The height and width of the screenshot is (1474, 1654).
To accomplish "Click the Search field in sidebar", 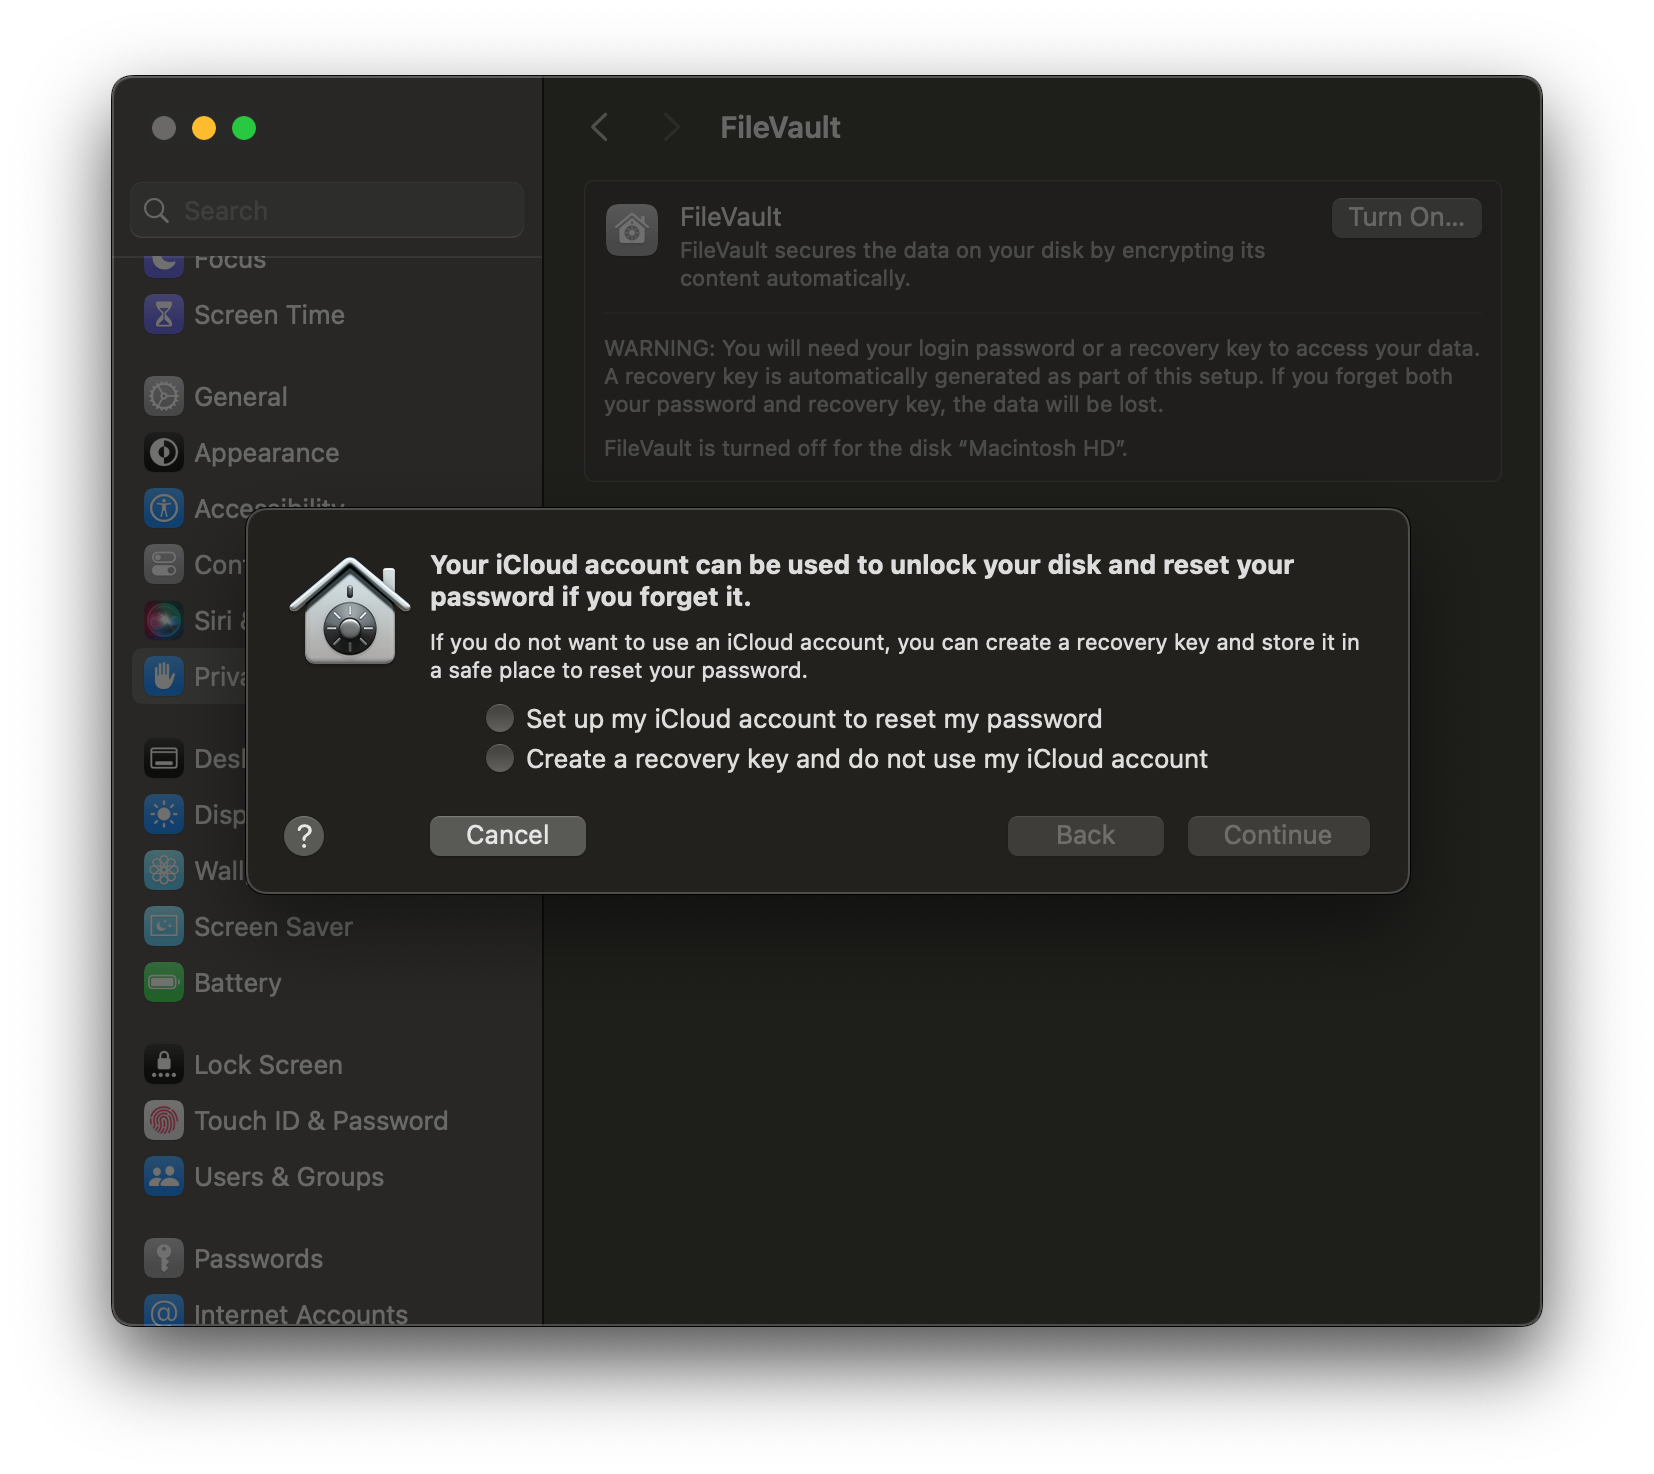I will click(x=327, y=211).
